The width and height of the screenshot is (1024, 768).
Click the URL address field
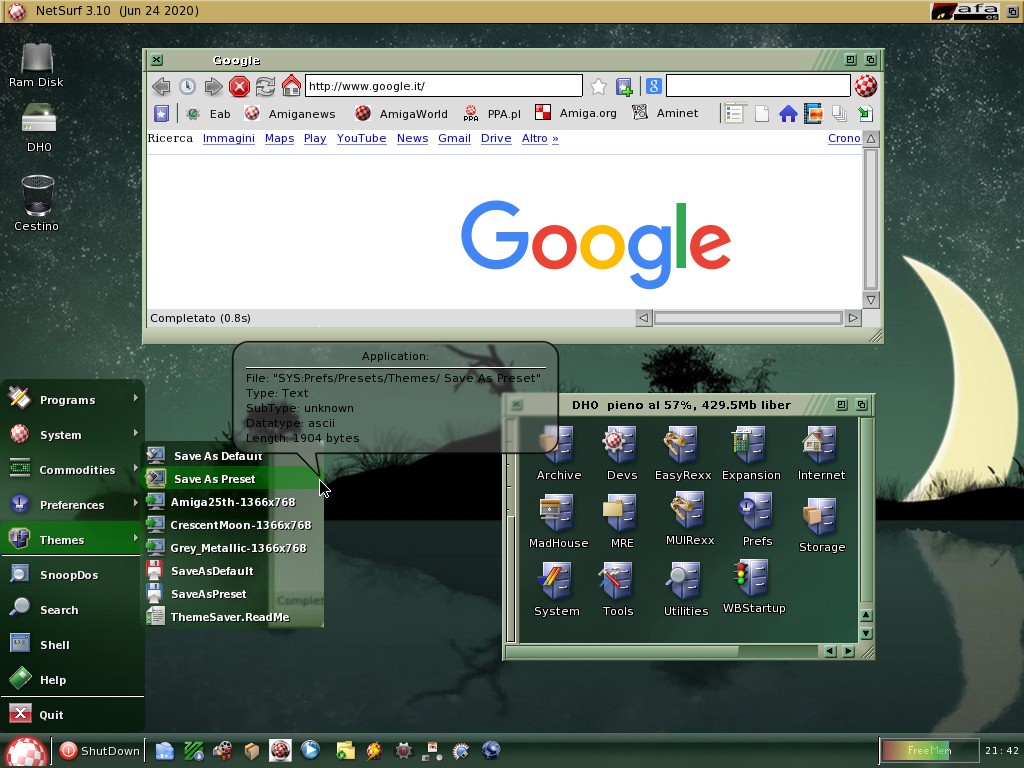point(442,86)
